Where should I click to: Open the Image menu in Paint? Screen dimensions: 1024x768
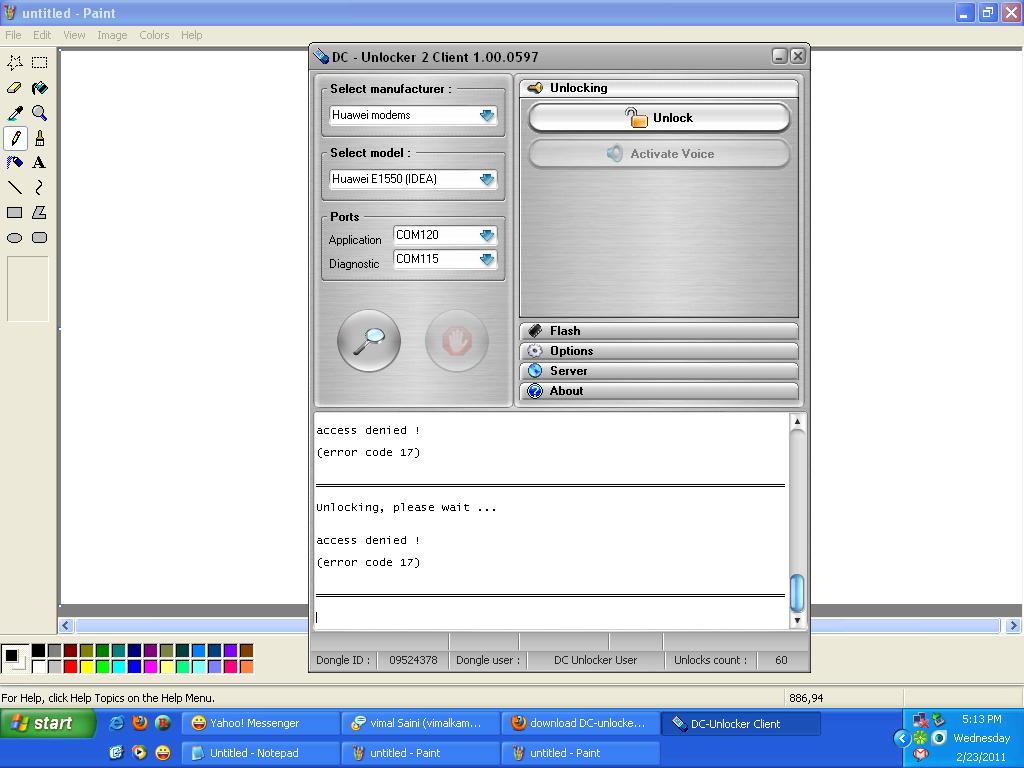(112, 35)
